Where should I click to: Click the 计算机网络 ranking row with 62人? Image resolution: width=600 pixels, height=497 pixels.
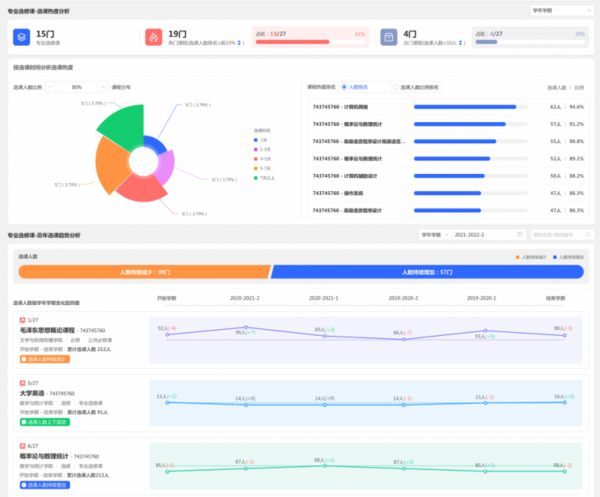coord(448,107)
